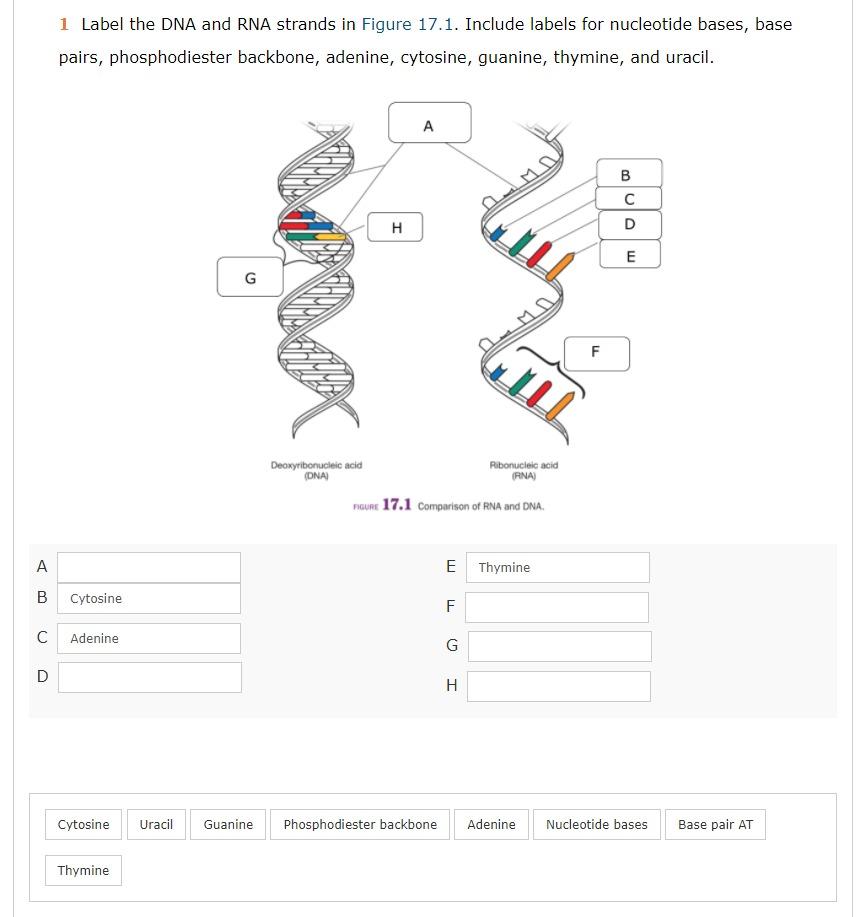Image resolution: width=858 pixels, height=917 pixels.
Task: Click diagram label box A
Action: pyautogui.click(x=429, y=123)
